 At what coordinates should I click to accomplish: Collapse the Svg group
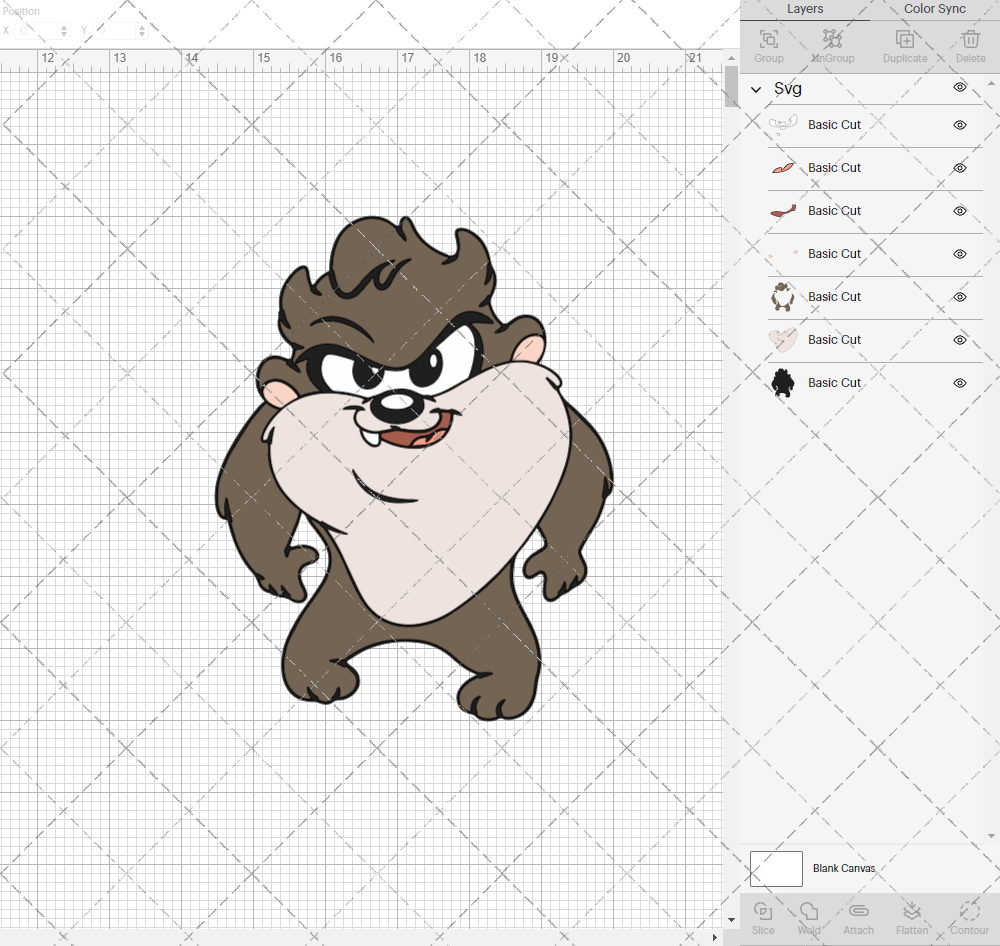click(x=756, y=89)
